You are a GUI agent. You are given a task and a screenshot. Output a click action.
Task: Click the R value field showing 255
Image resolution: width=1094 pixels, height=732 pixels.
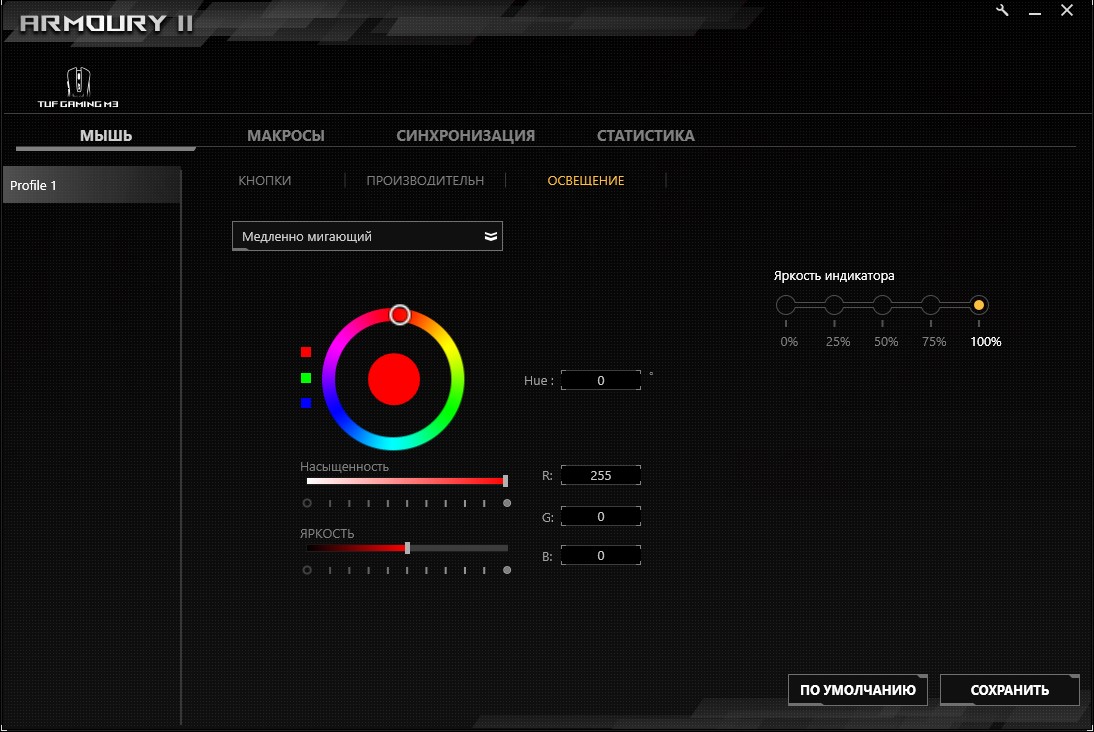(x=601, y=475)
